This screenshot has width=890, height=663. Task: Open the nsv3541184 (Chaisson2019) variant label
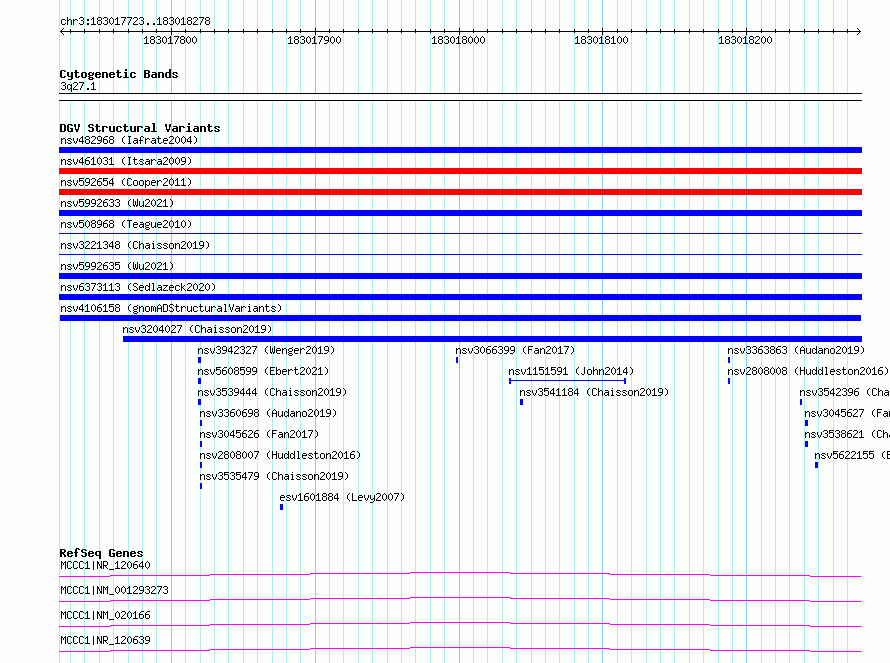(594, 392)
